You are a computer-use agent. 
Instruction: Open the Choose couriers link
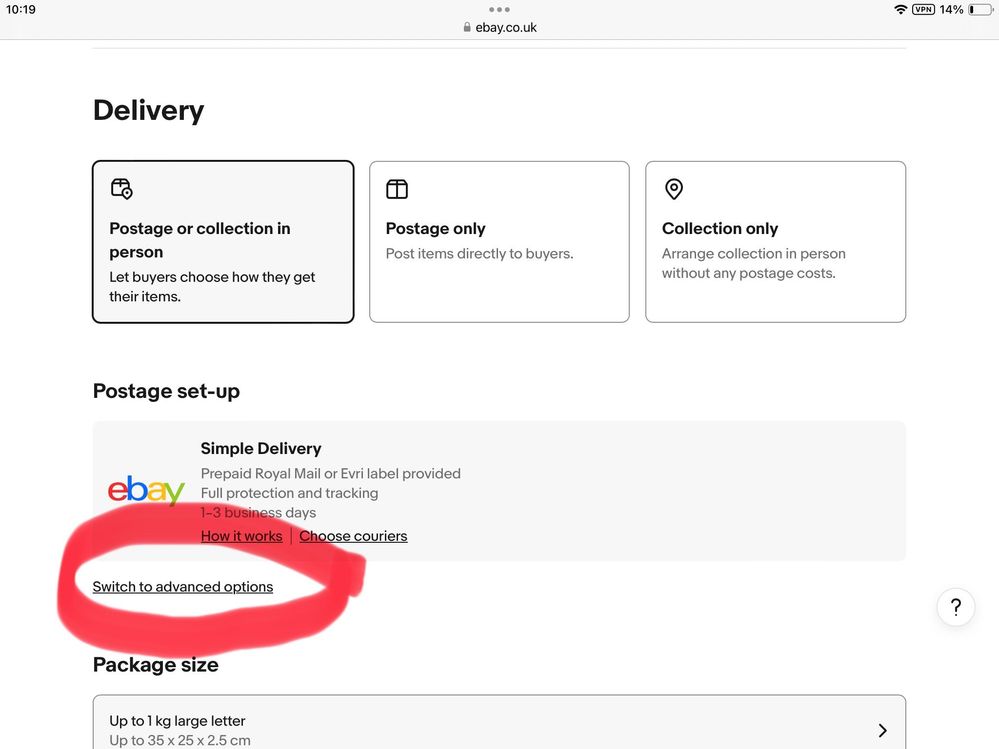353,536
